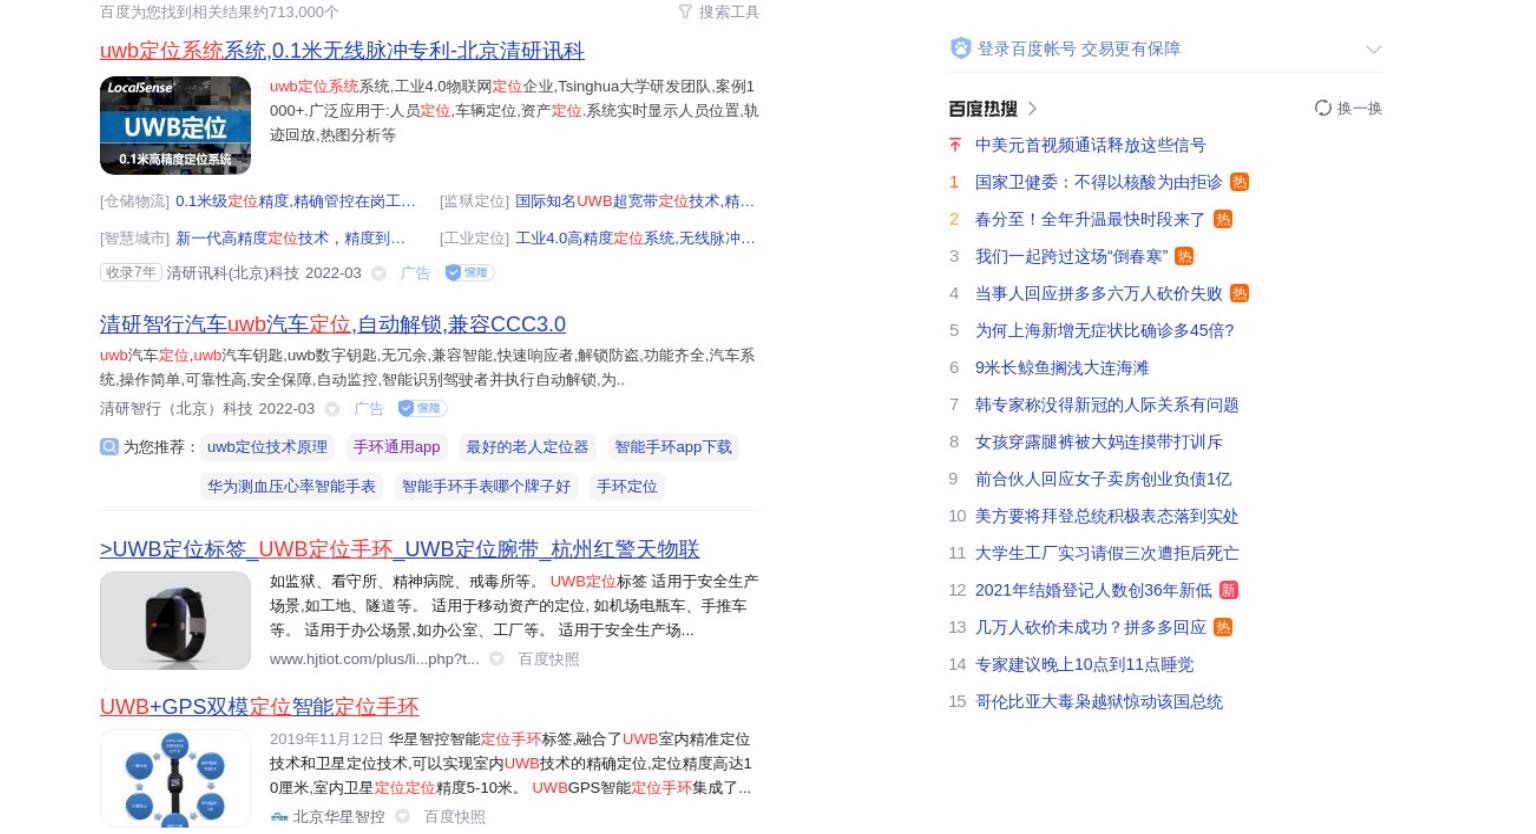Open hot search 国家卫健委：不得以核酸为由拒诊

[1098, 182]
